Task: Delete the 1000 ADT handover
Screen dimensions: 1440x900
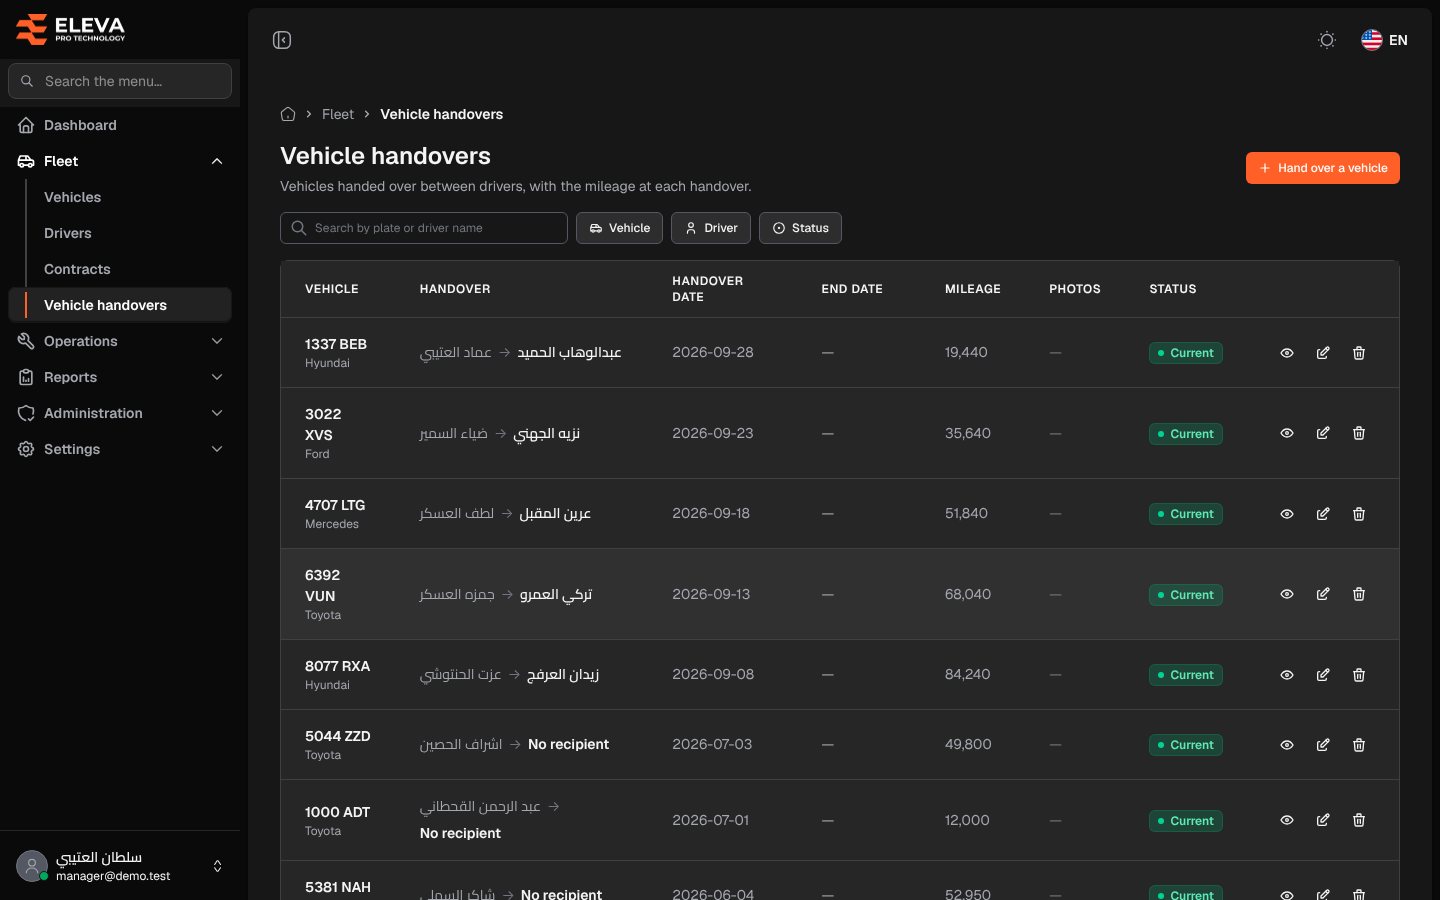Action: coord(1359,820)
